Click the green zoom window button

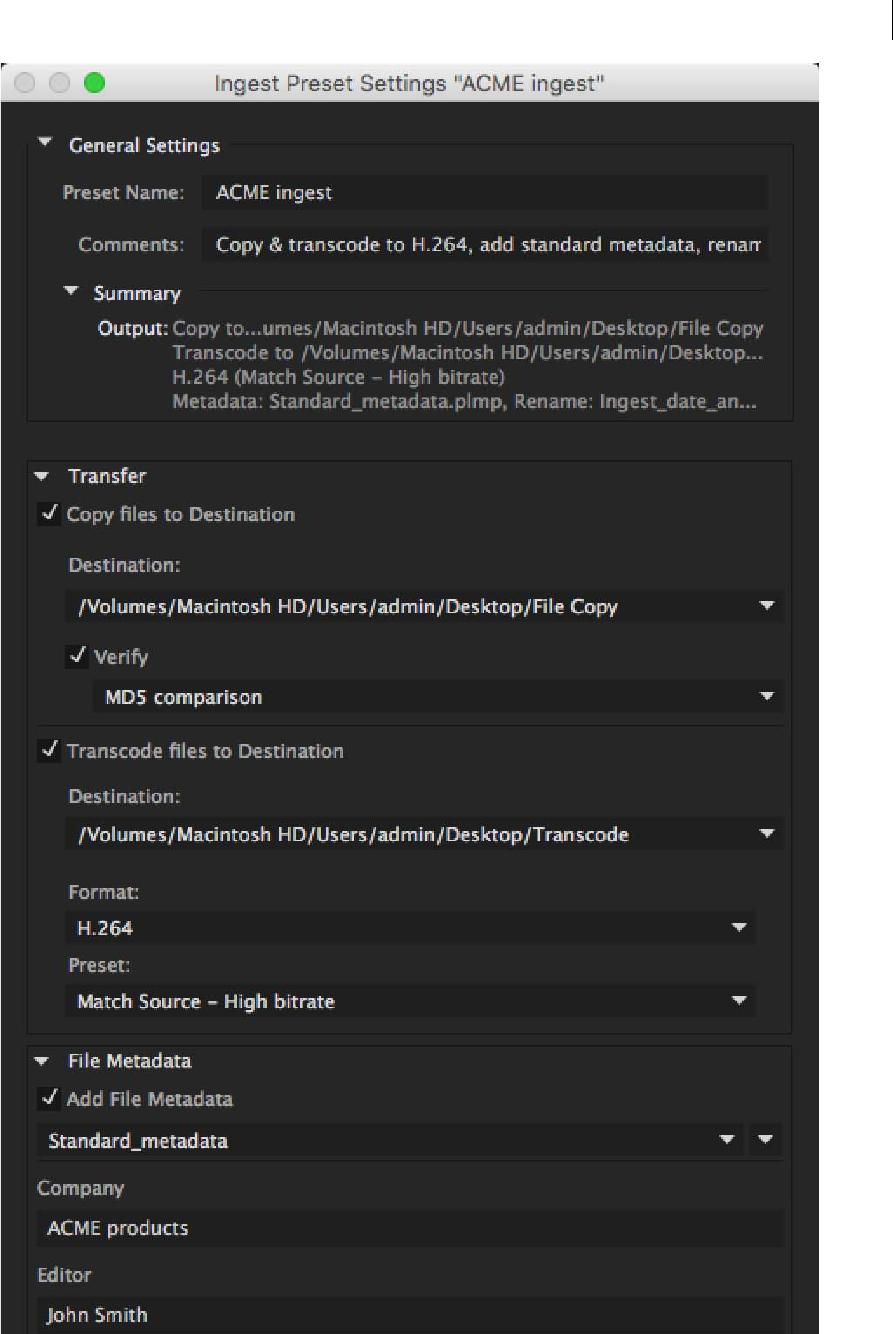[x=94, y=83]
